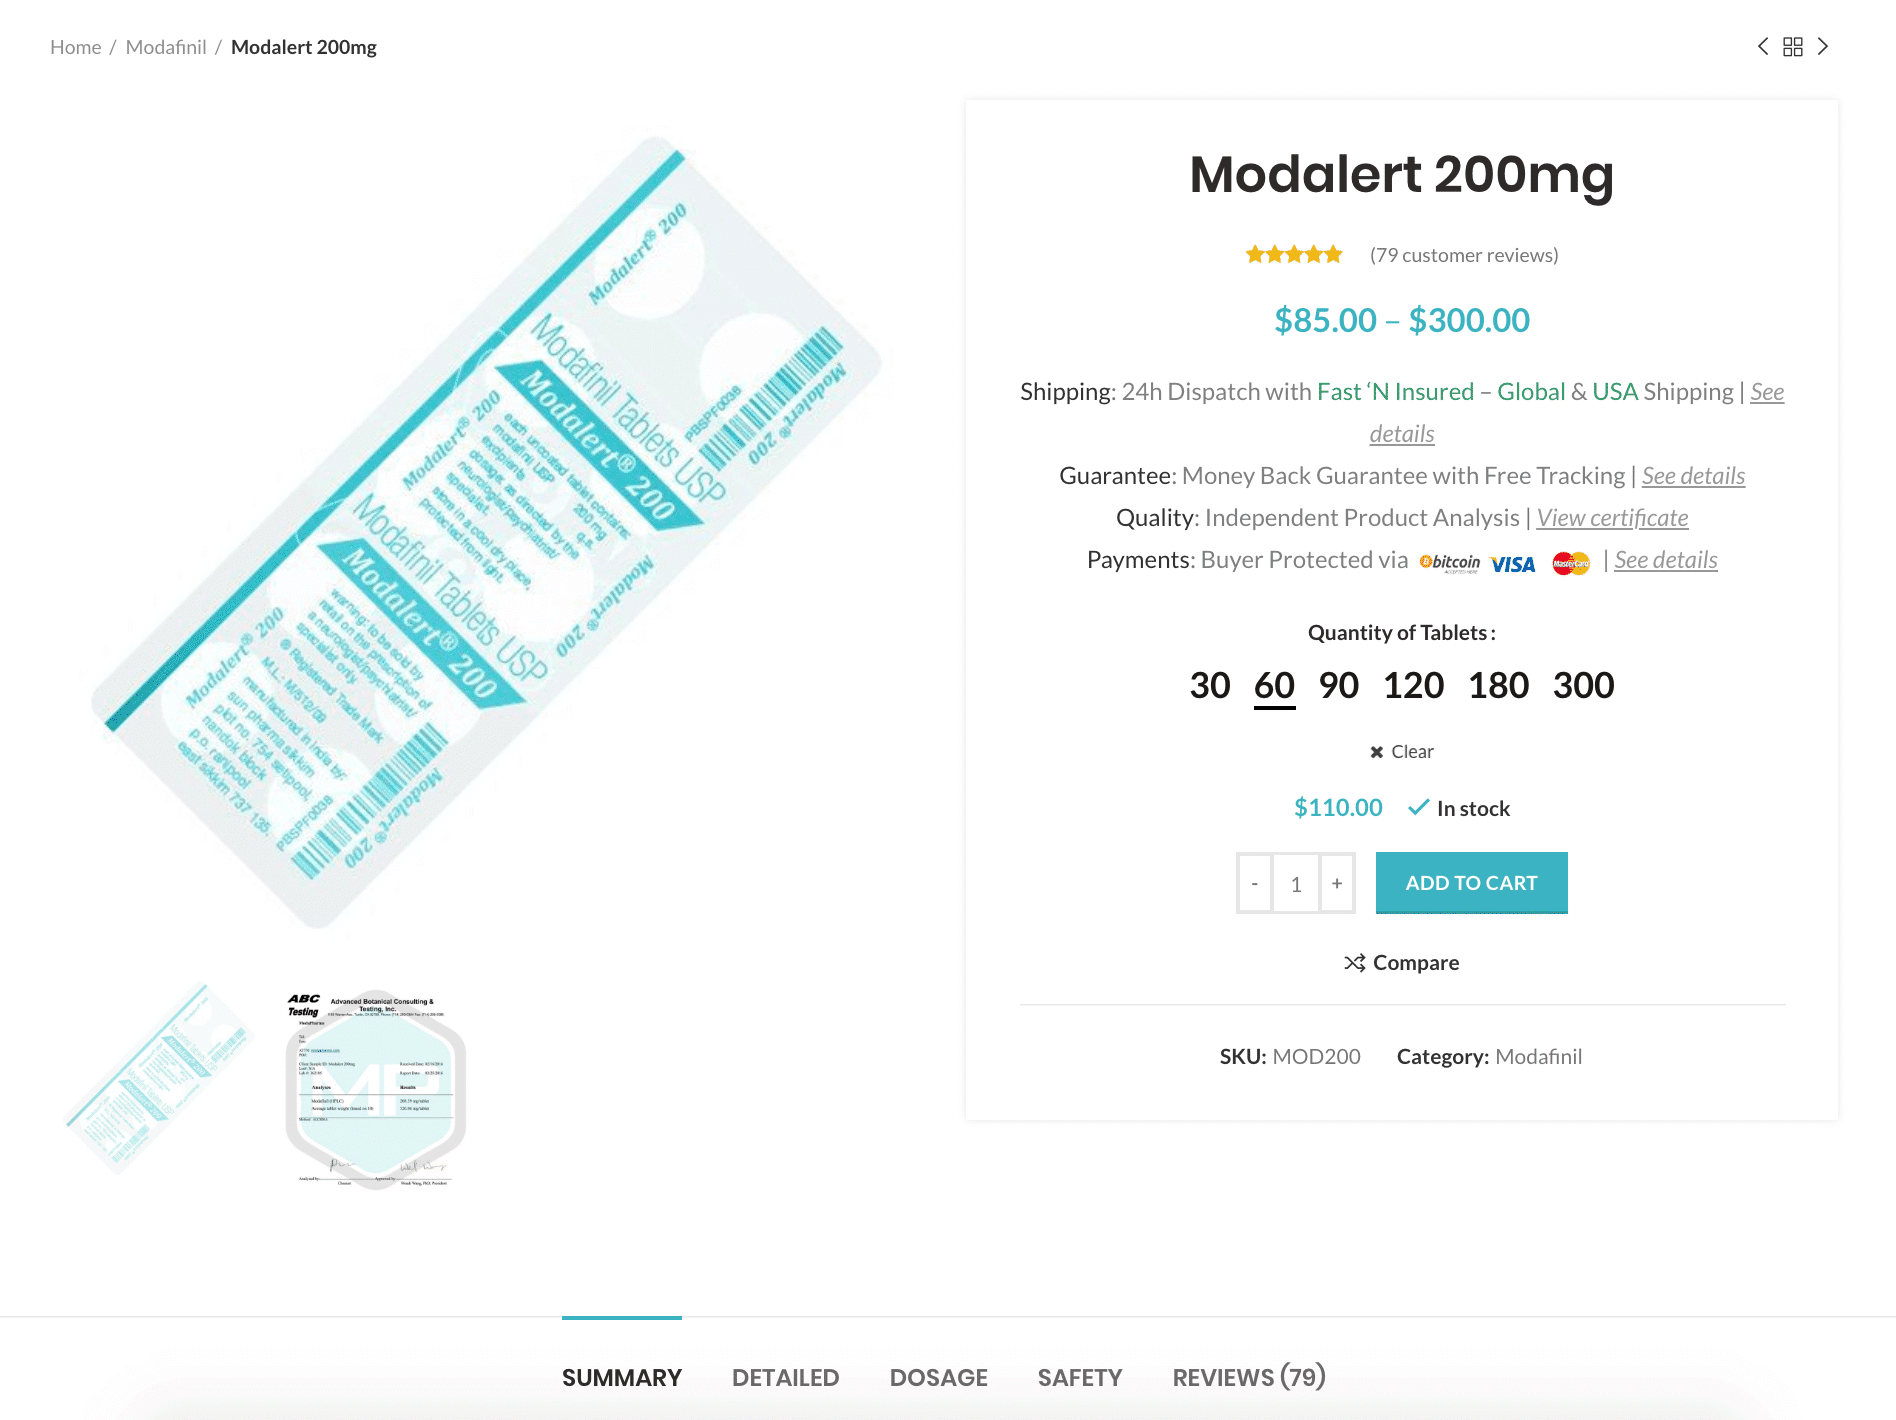Click the Bitcoin payment logo
The width and height of the screenshot is (1896, 1420).
pos(1449,563)
